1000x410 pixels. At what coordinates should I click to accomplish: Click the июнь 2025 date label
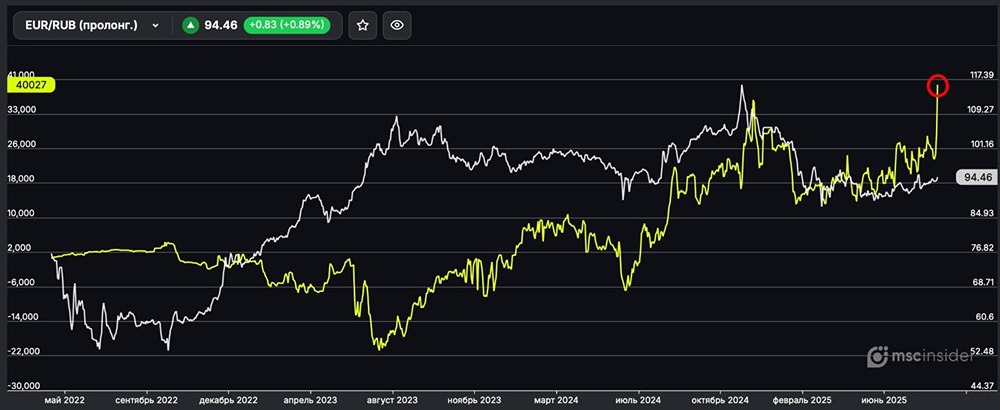(884, 400)
